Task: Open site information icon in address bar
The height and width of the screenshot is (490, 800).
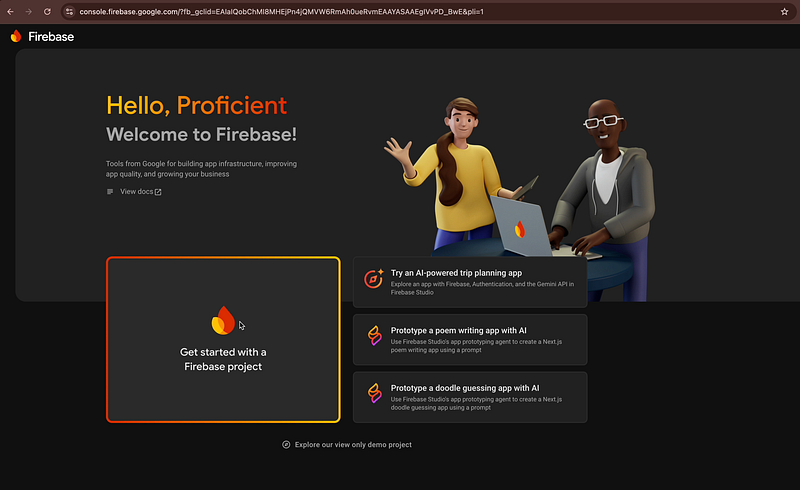Action: pos(69,11)
